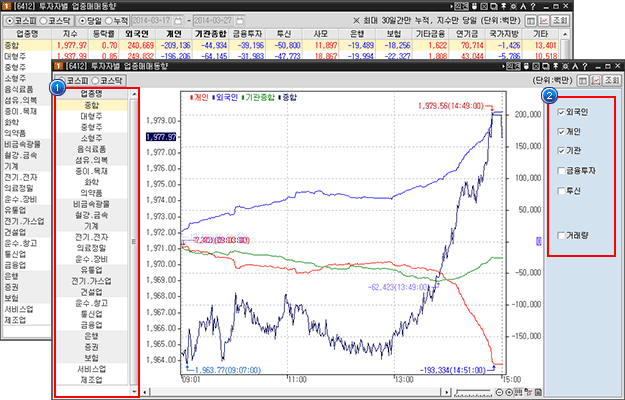This screenshot has height=400, width=625.
Task: Open help question mark in back window title bar
Action: tap(533, 6)
